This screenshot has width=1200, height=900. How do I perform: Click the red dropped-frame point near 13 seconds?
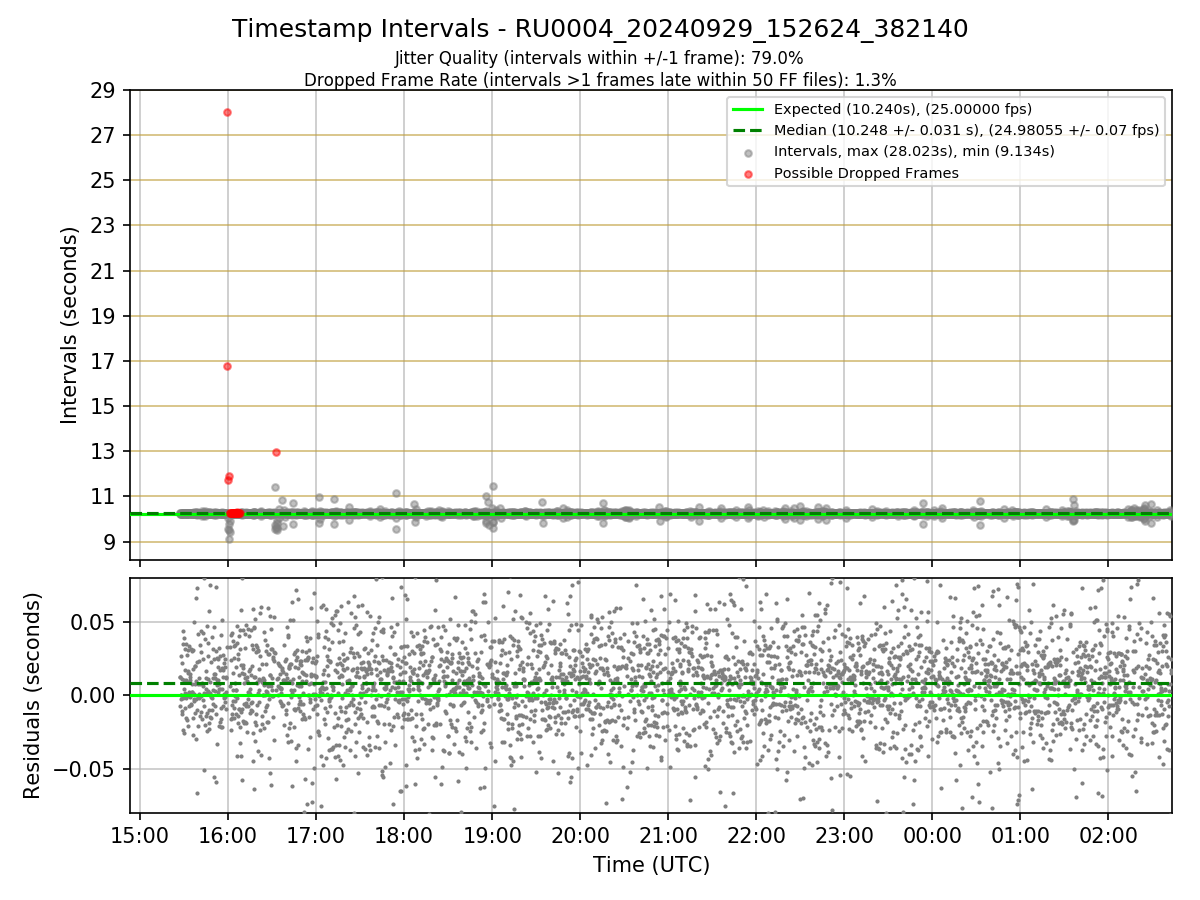276,452
